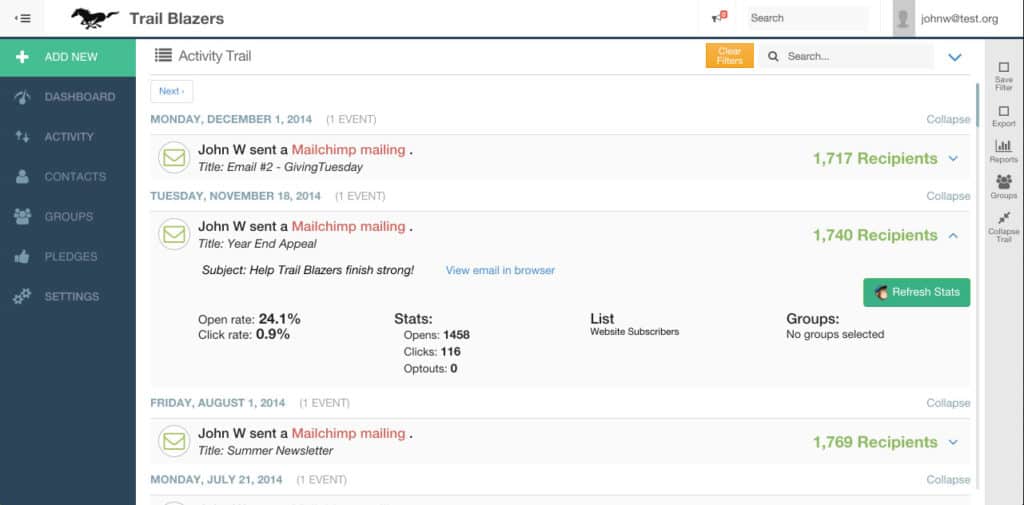Collapse the Tuesday, November 18, 2014 section

click(948, 196)
